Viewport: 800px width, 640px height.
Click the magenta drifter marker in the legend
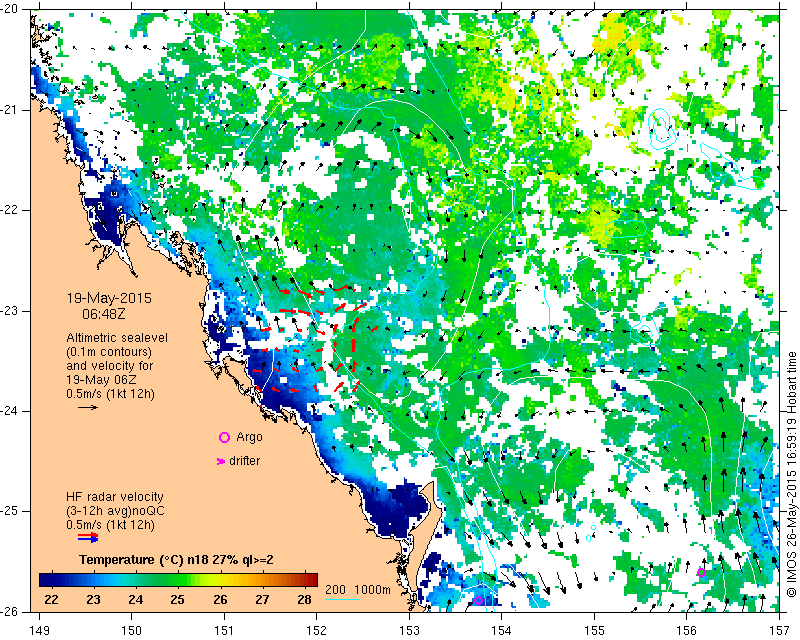coord(221,461)
